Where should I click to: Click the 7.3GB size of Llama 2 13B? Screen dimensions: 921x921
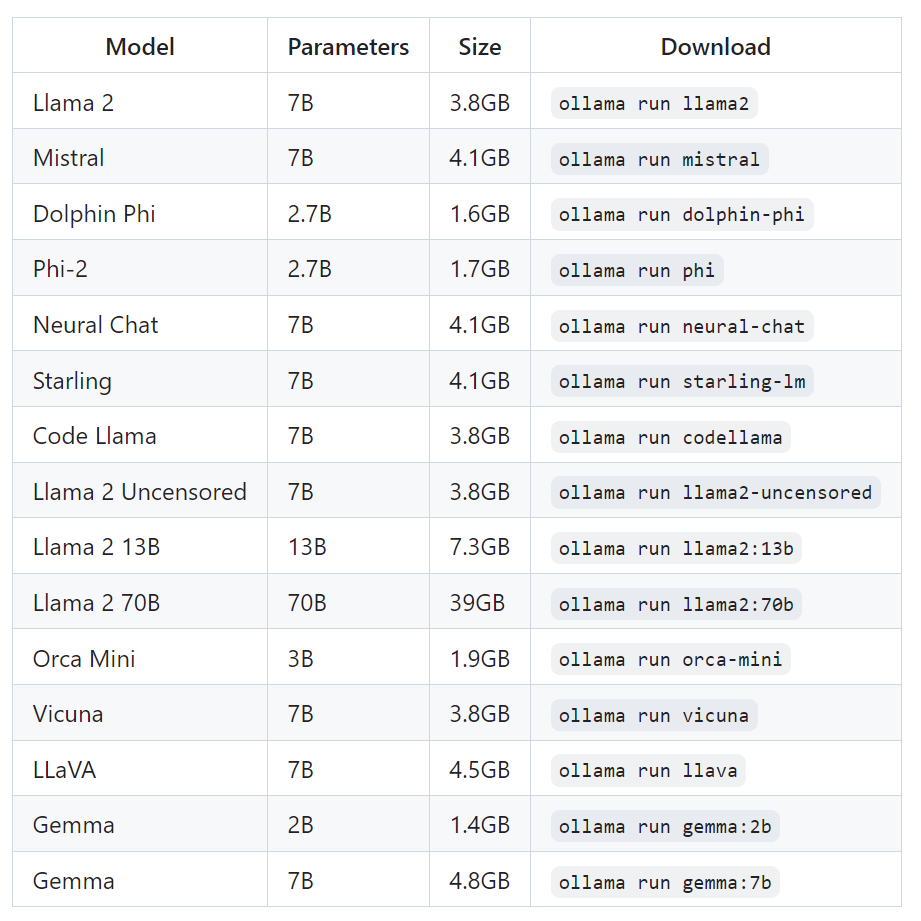coord(480,547)
